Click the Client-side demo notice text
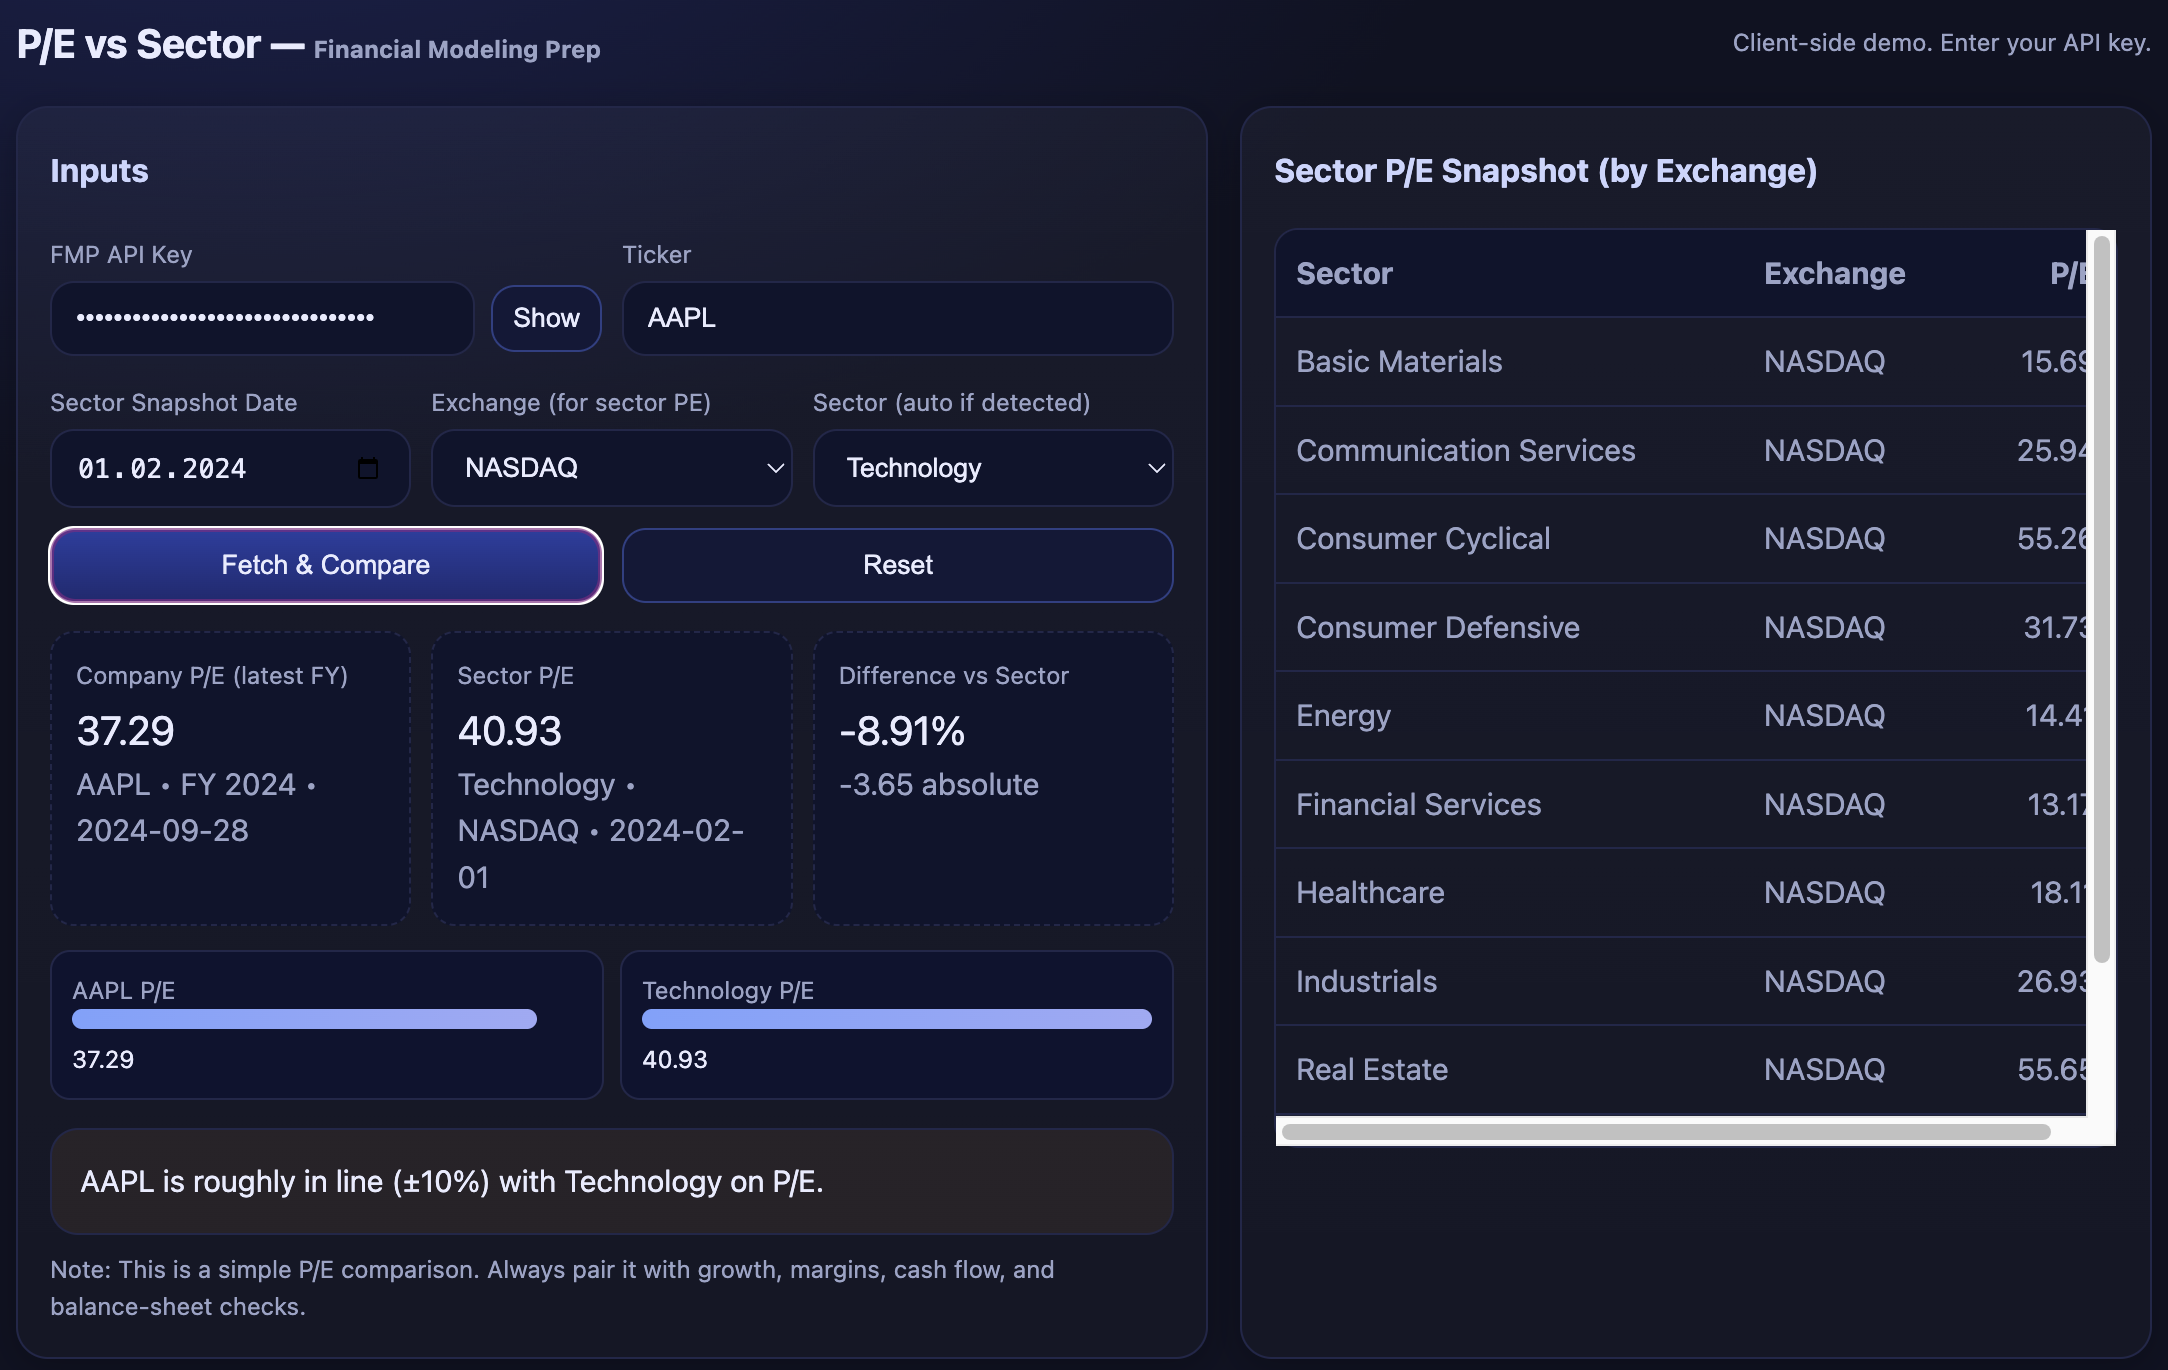The image size is (2168, 1370). pos(1941,43)
